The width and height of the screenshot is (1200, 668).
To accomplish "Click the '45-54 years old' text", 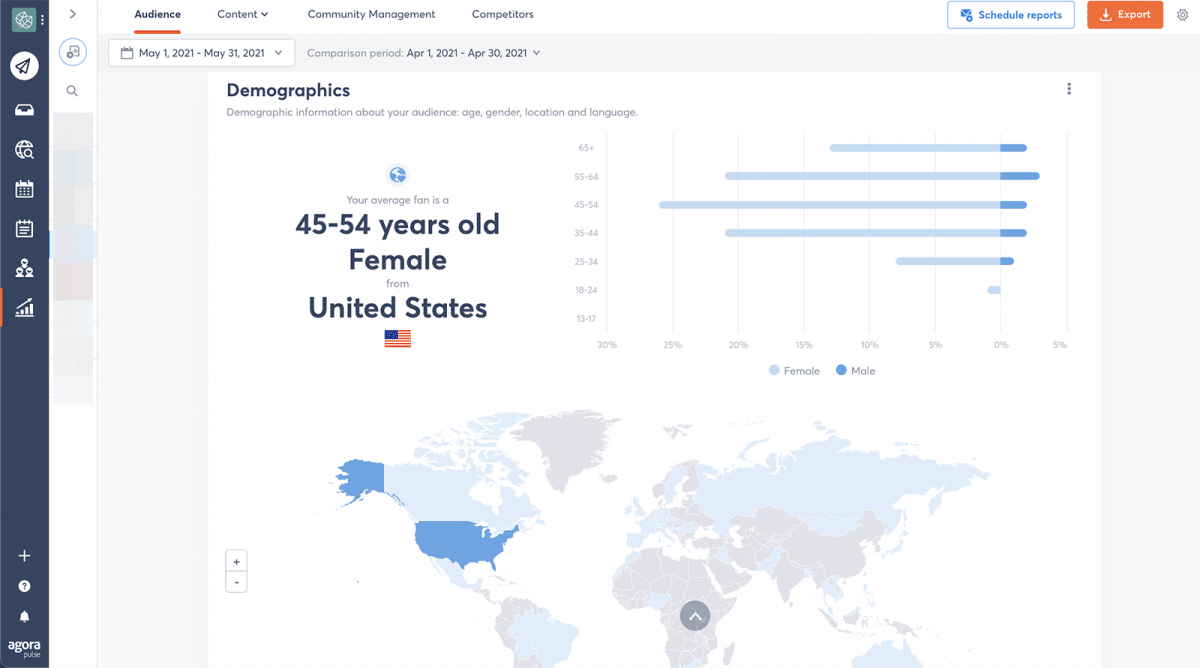I will click(397, 224).
